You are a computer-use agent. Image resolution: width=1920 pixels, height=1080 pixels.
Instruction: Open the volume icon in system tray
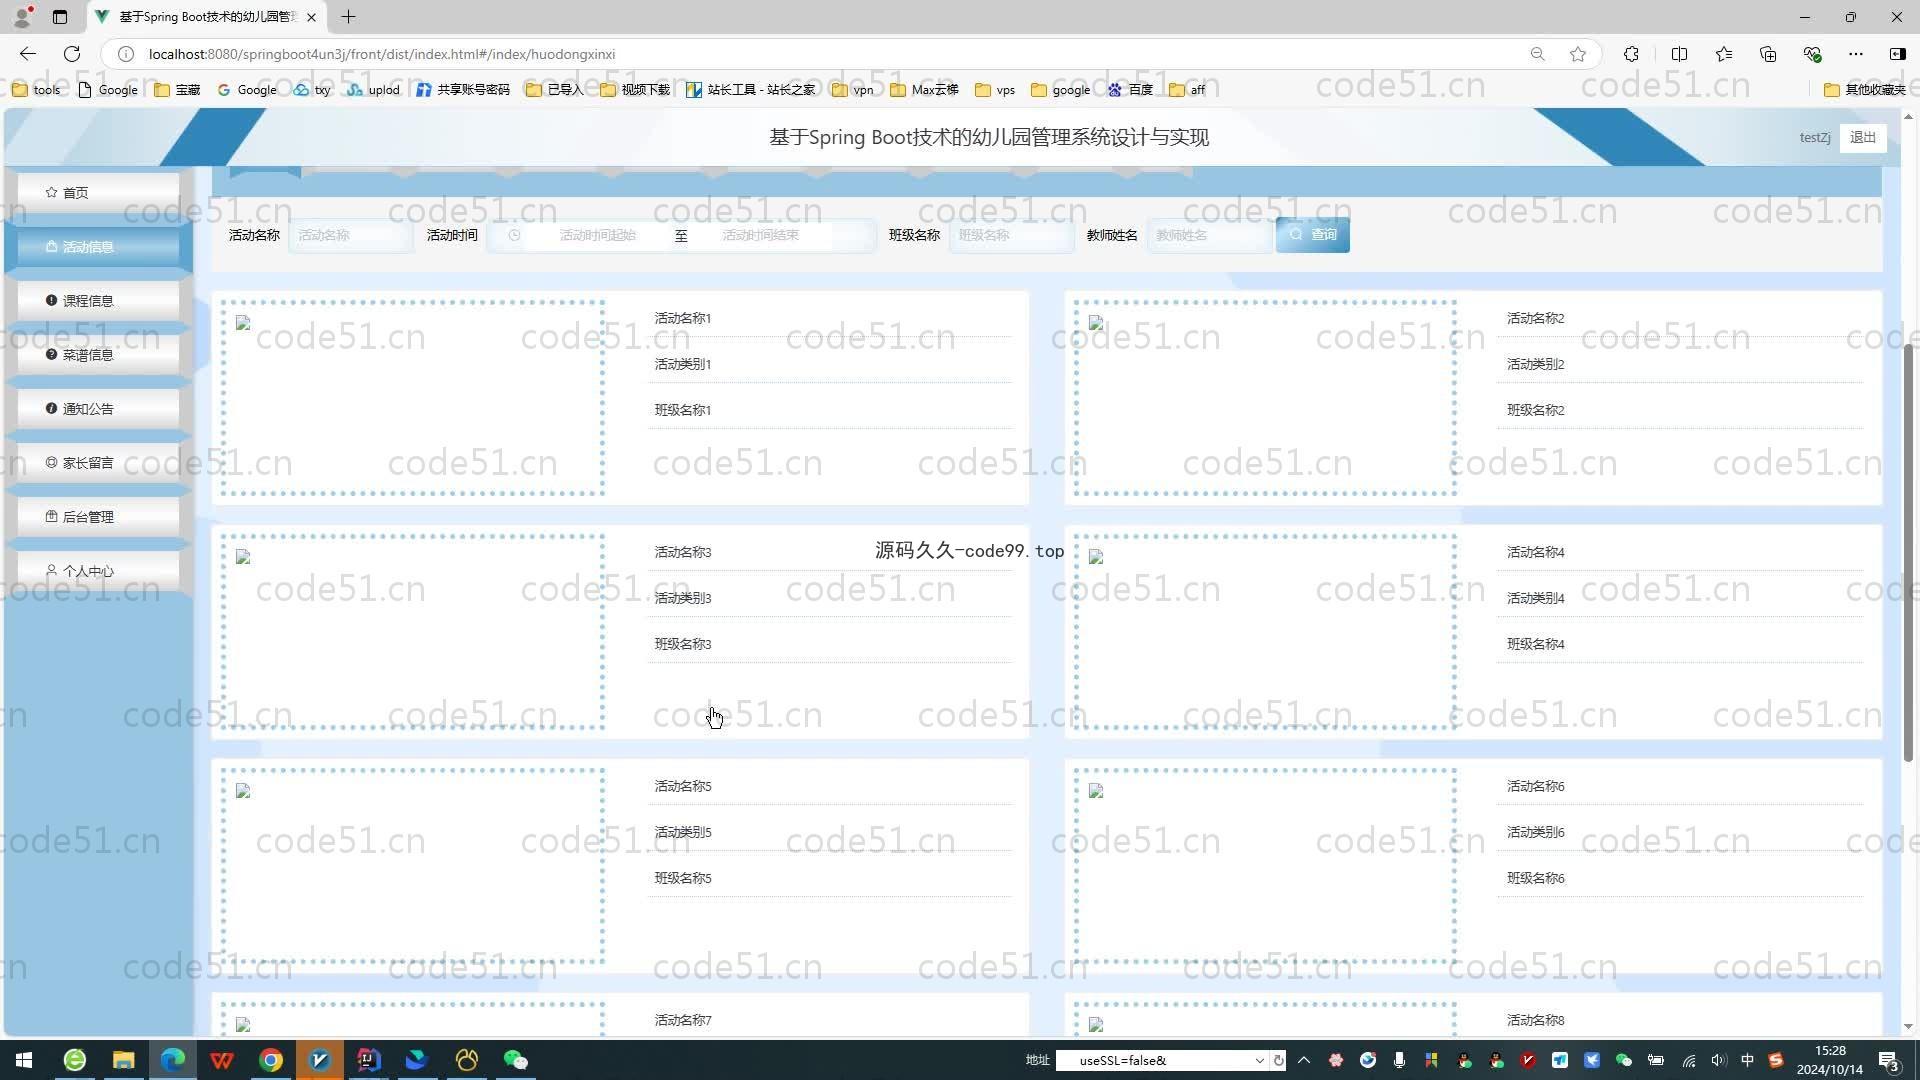[1718, 1060]
